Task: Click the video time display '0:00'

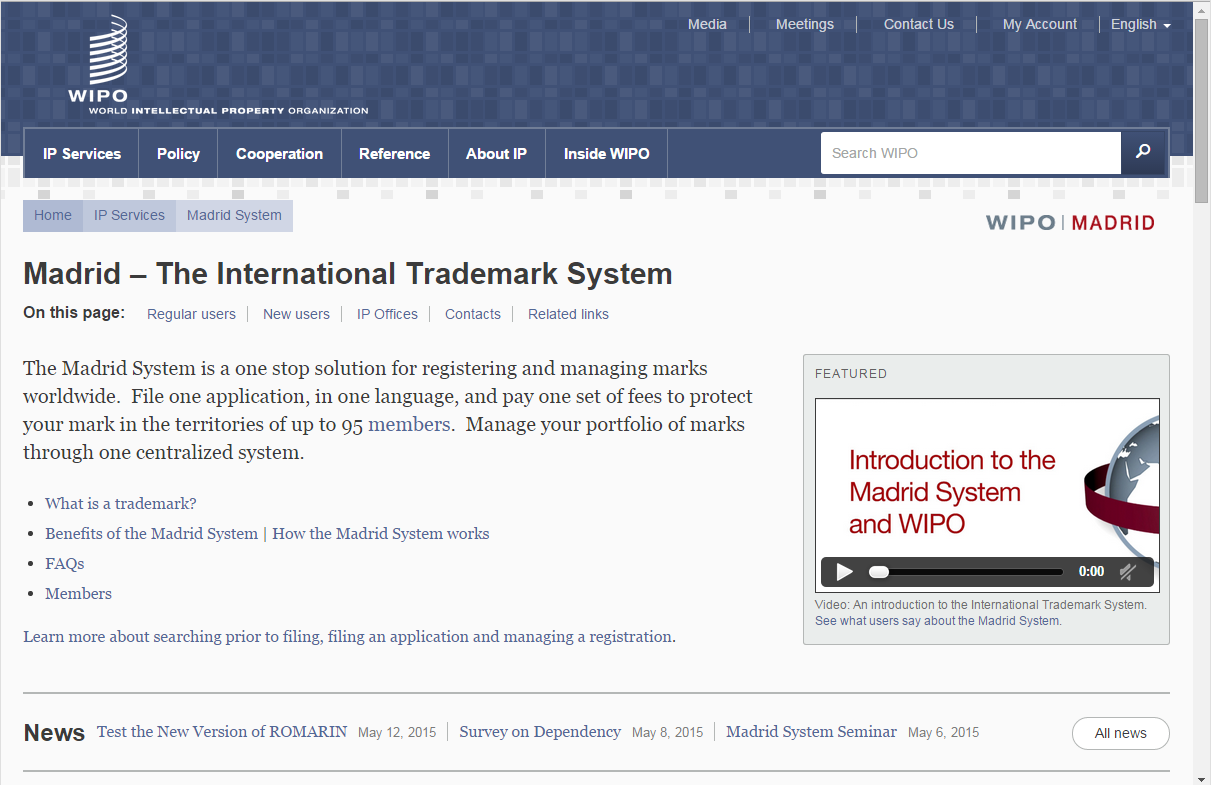Action: 1092,572
